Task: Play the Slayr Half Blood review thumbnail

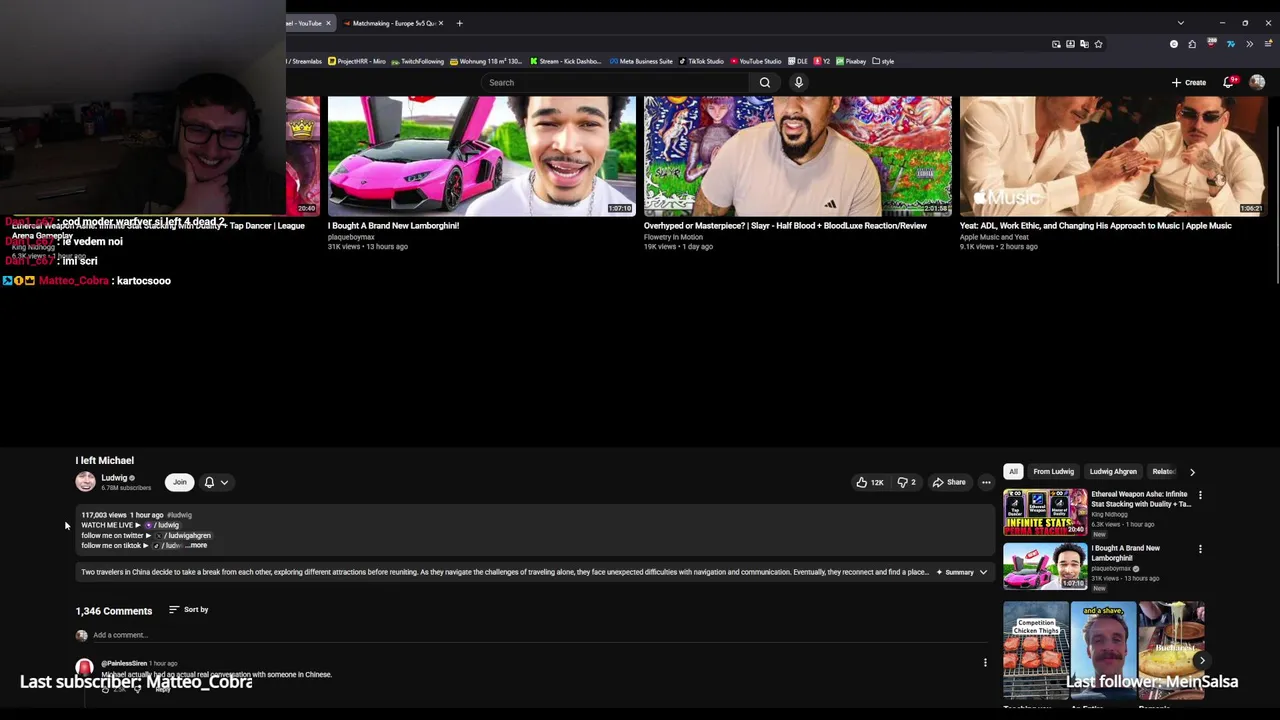Action: coord(798,156)
